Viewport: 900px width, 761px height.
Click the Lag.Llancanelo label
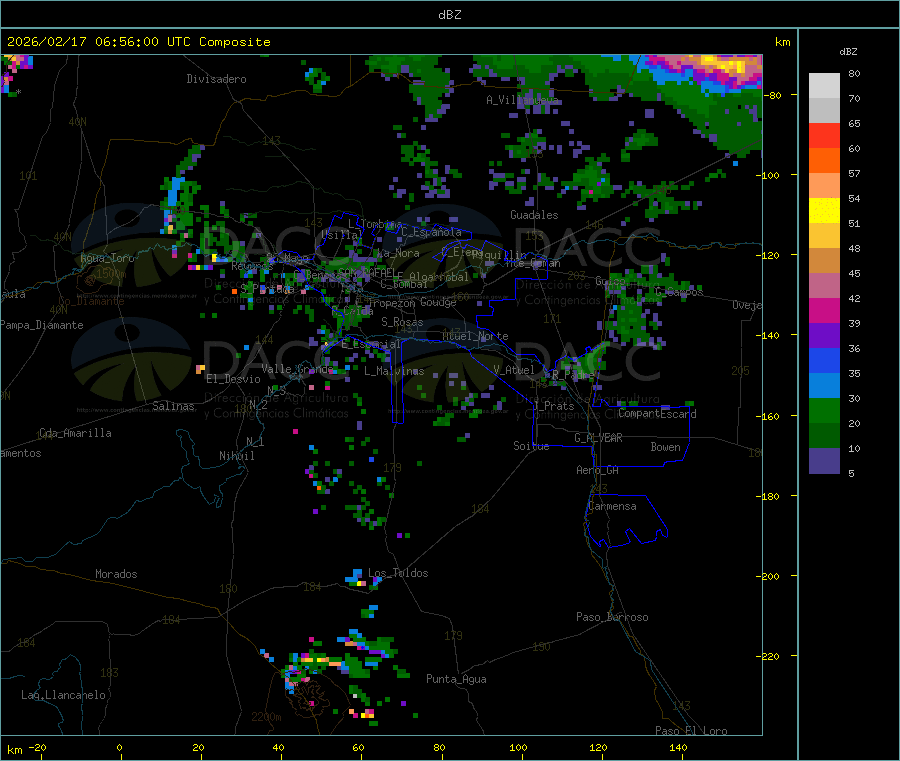64,695
